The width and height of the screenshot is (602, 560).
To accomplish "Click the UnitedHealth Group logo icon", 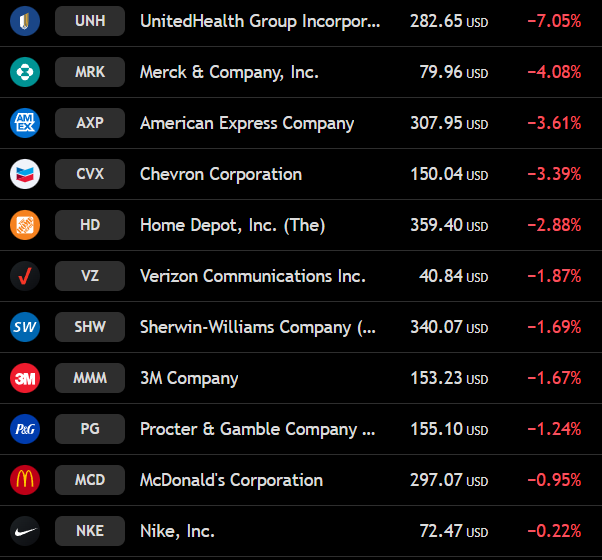I will (25, 21).
